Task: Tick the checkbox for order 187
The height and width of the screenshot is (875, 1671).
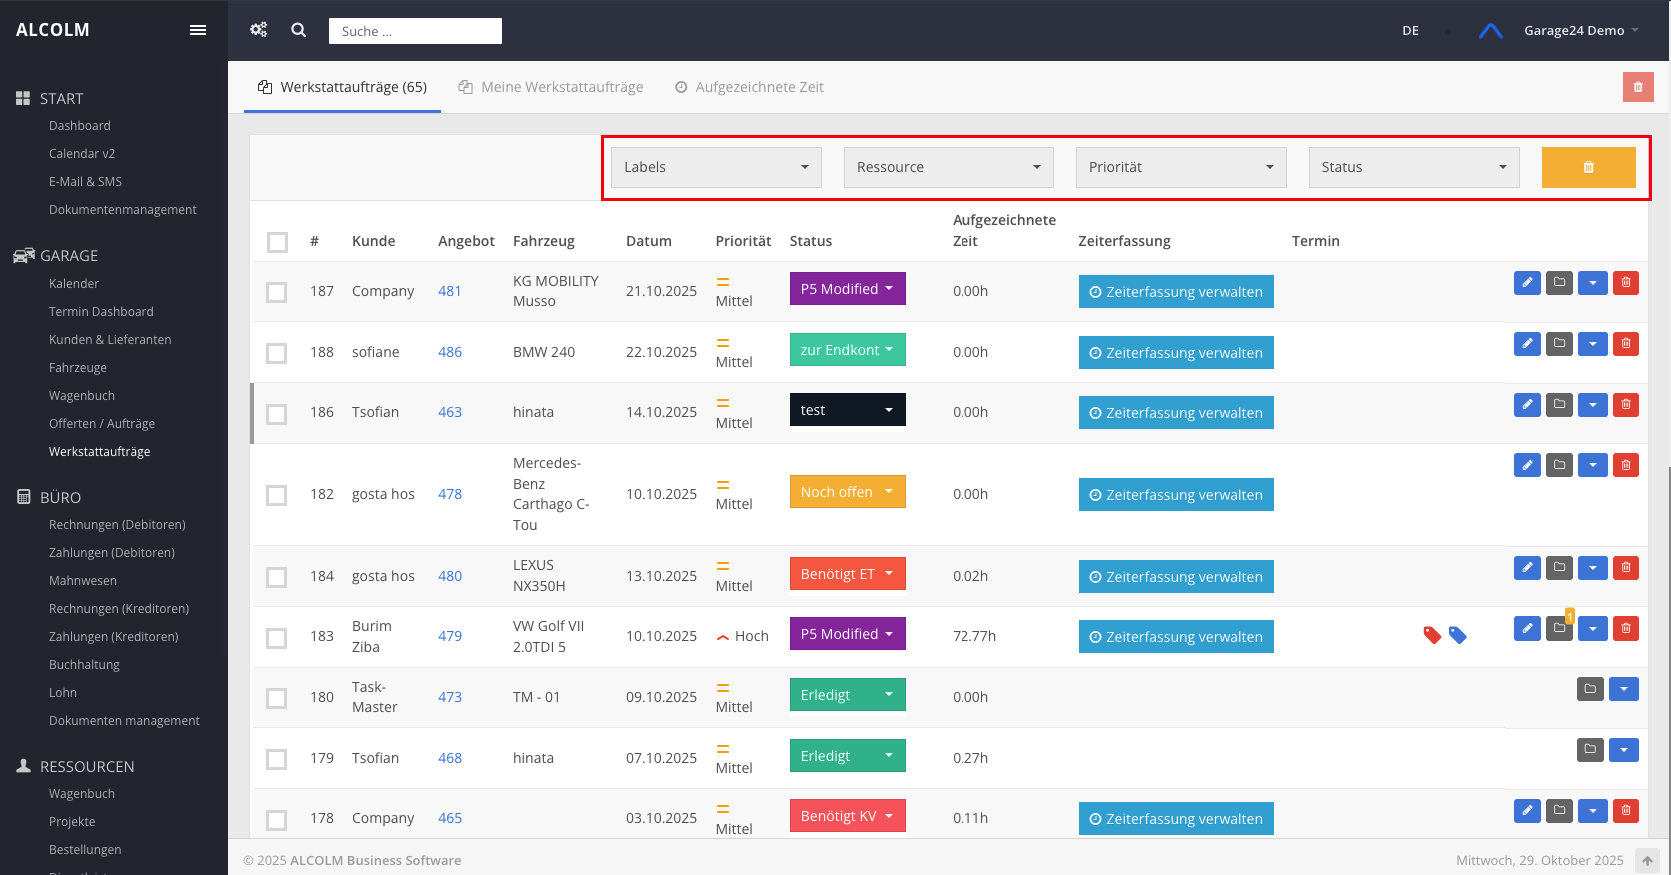Action: click(x=277, y=292)
